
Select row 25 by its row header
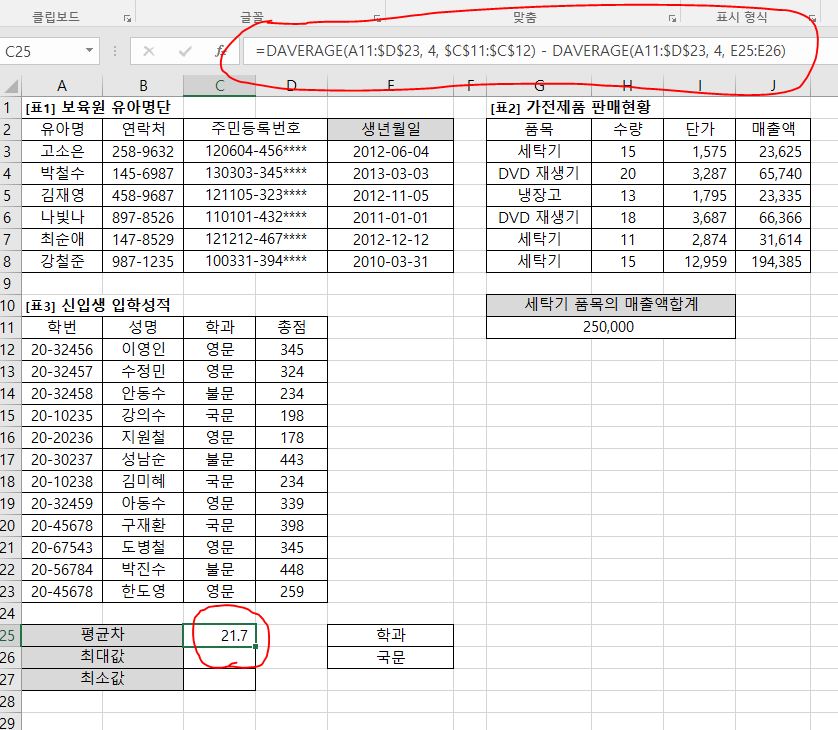point(9,635)
